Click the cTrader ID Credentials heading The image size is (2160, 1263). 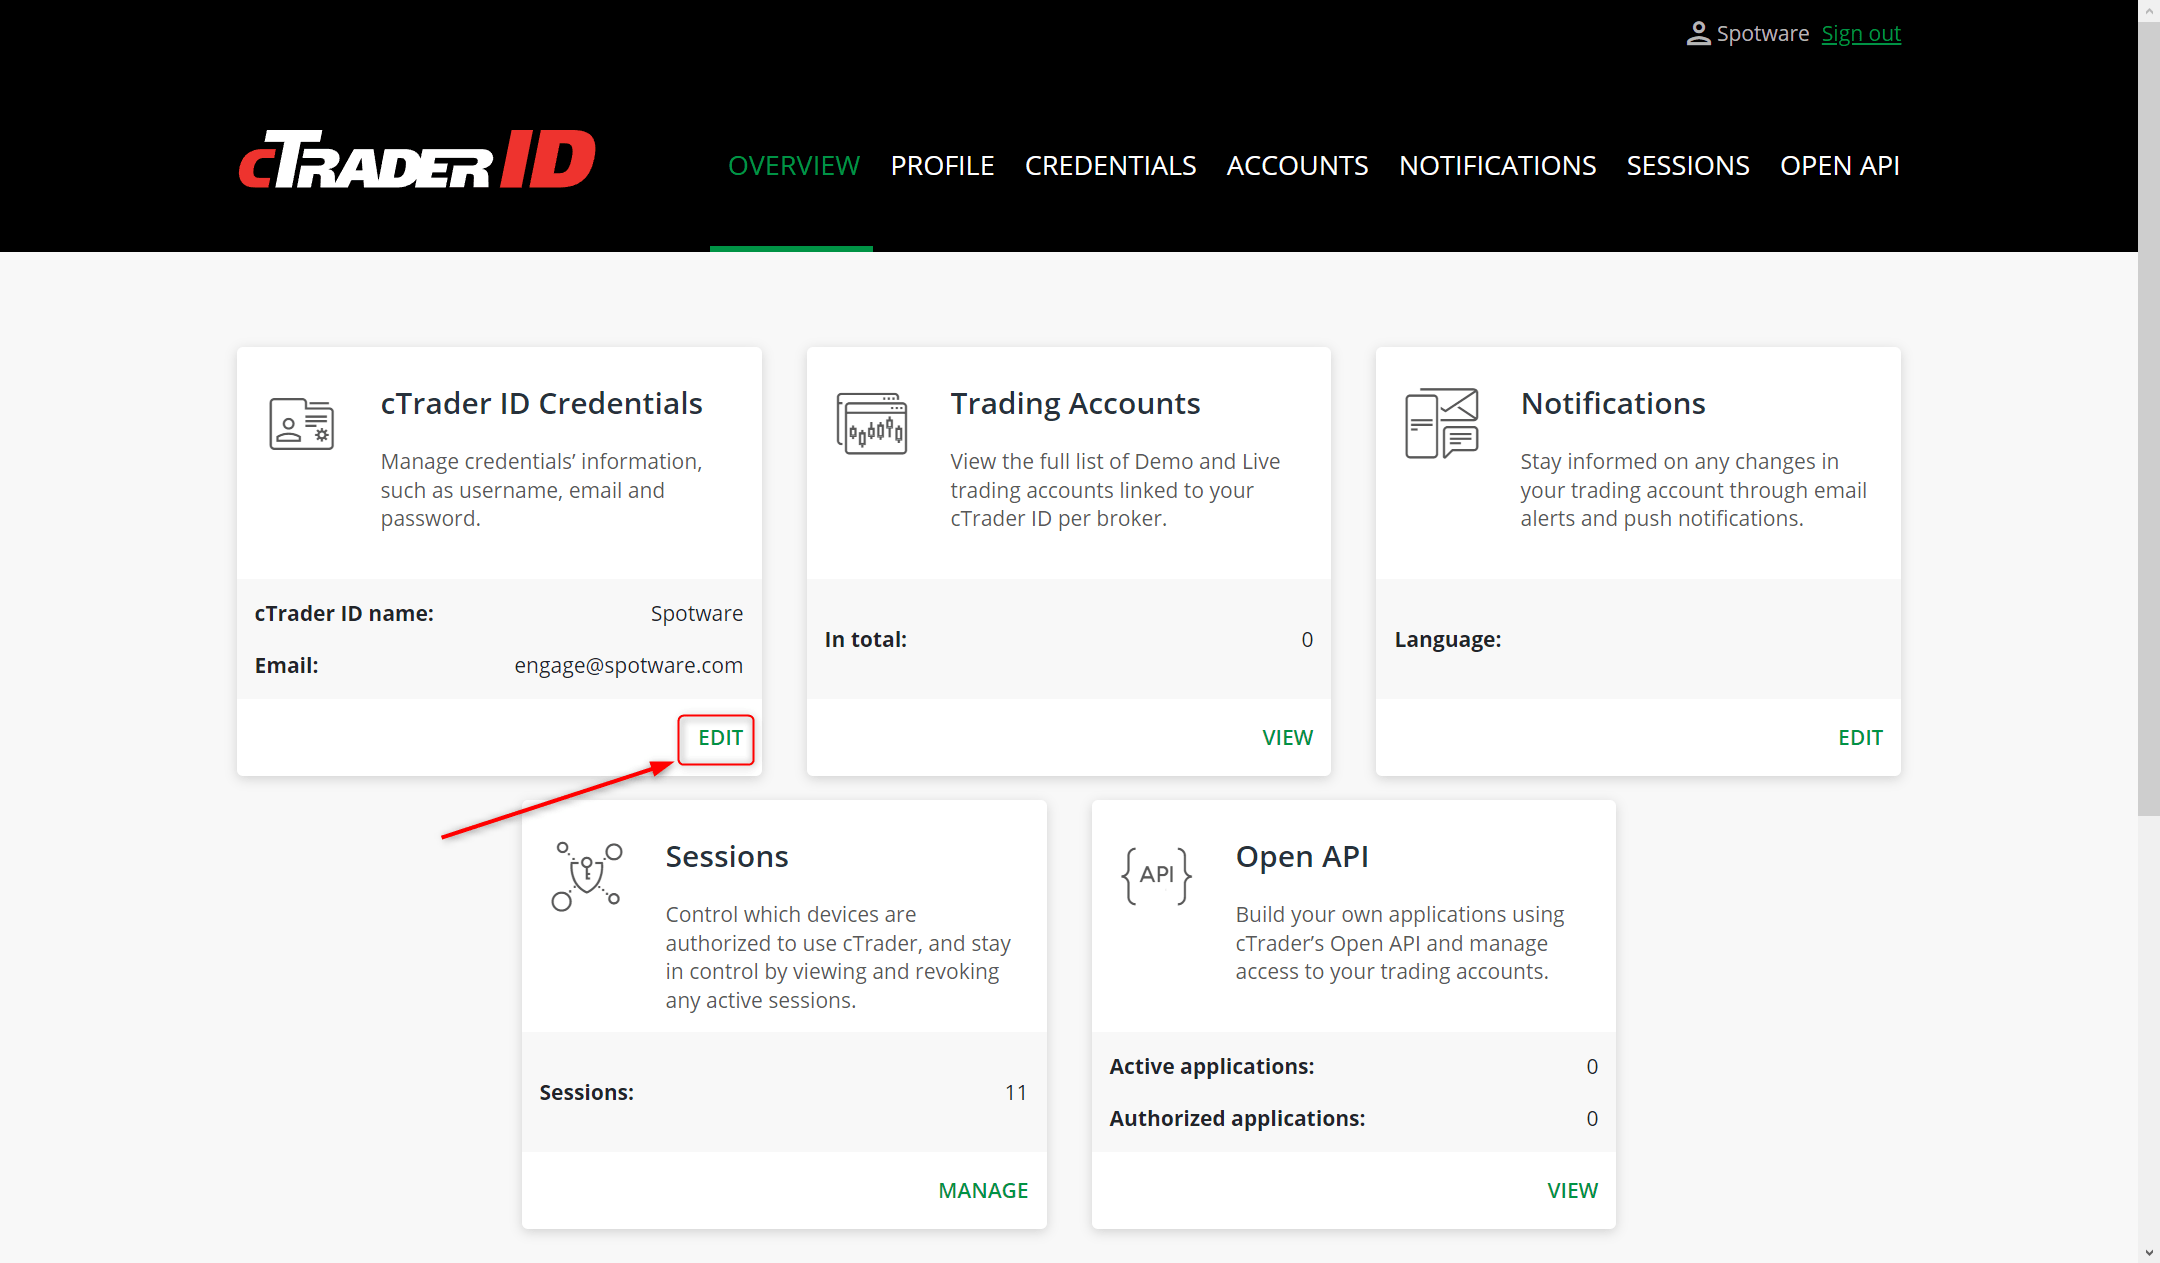coord(541,404)
